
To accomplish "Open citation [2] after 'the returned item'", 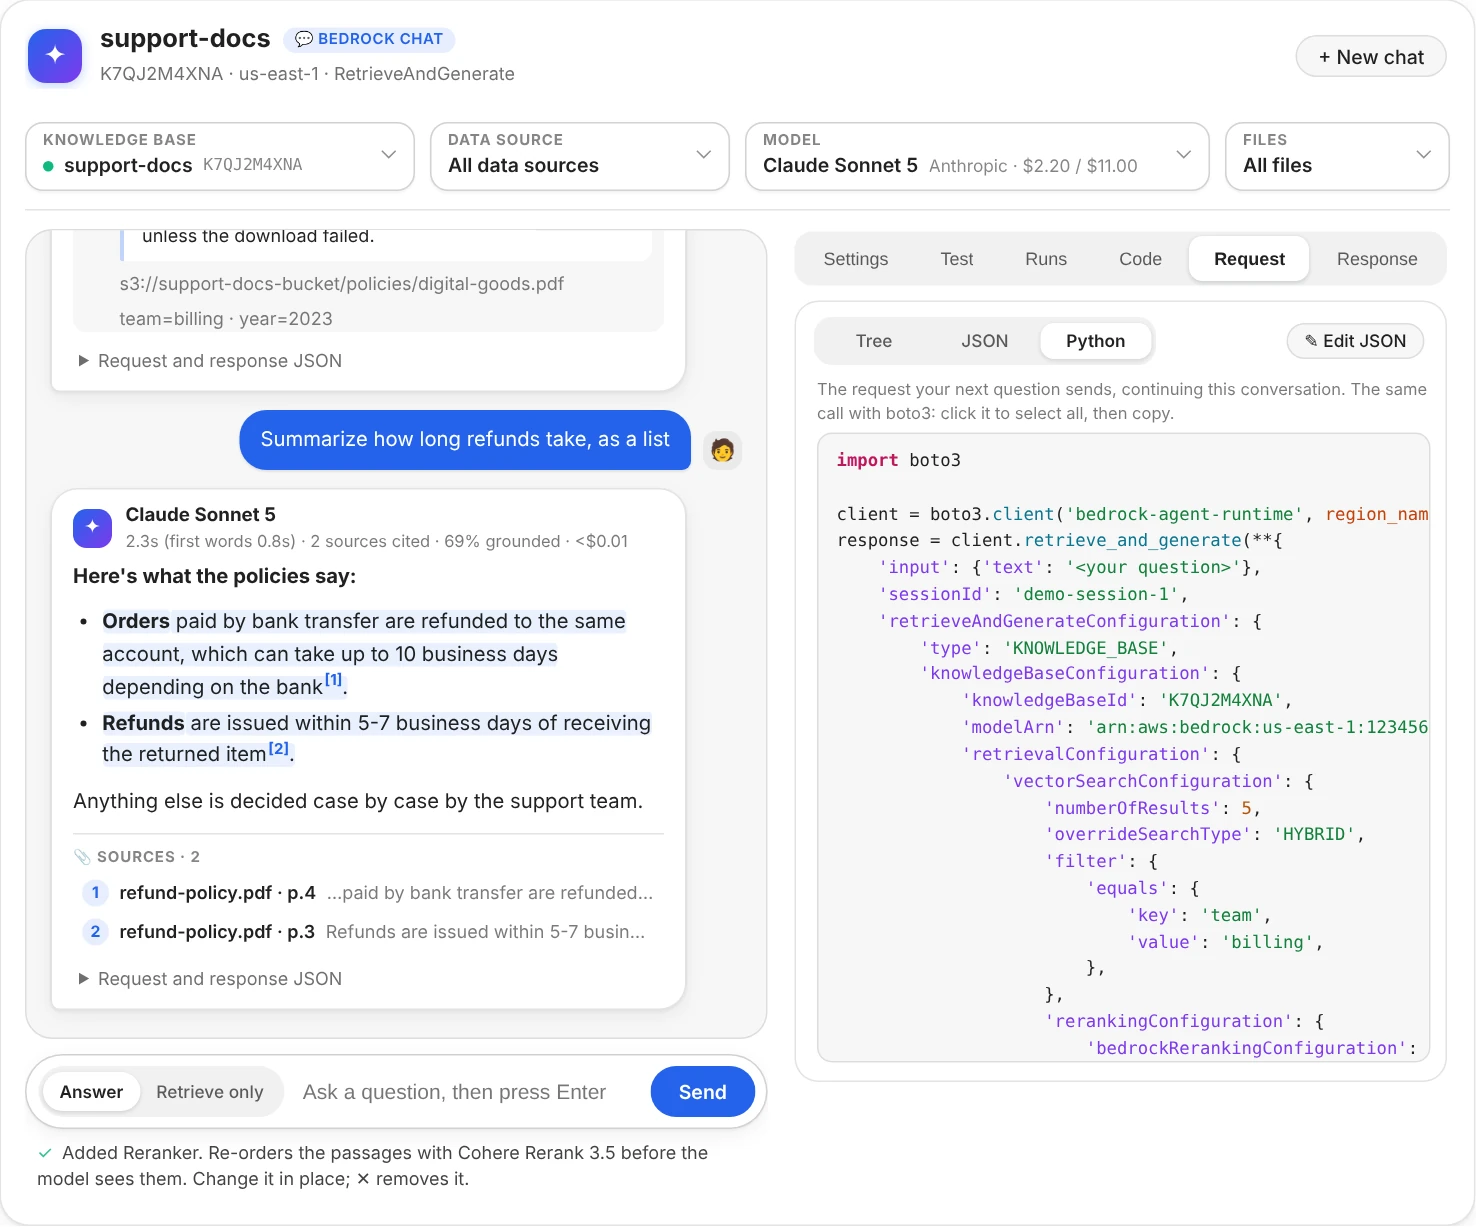I will (279, 748).
